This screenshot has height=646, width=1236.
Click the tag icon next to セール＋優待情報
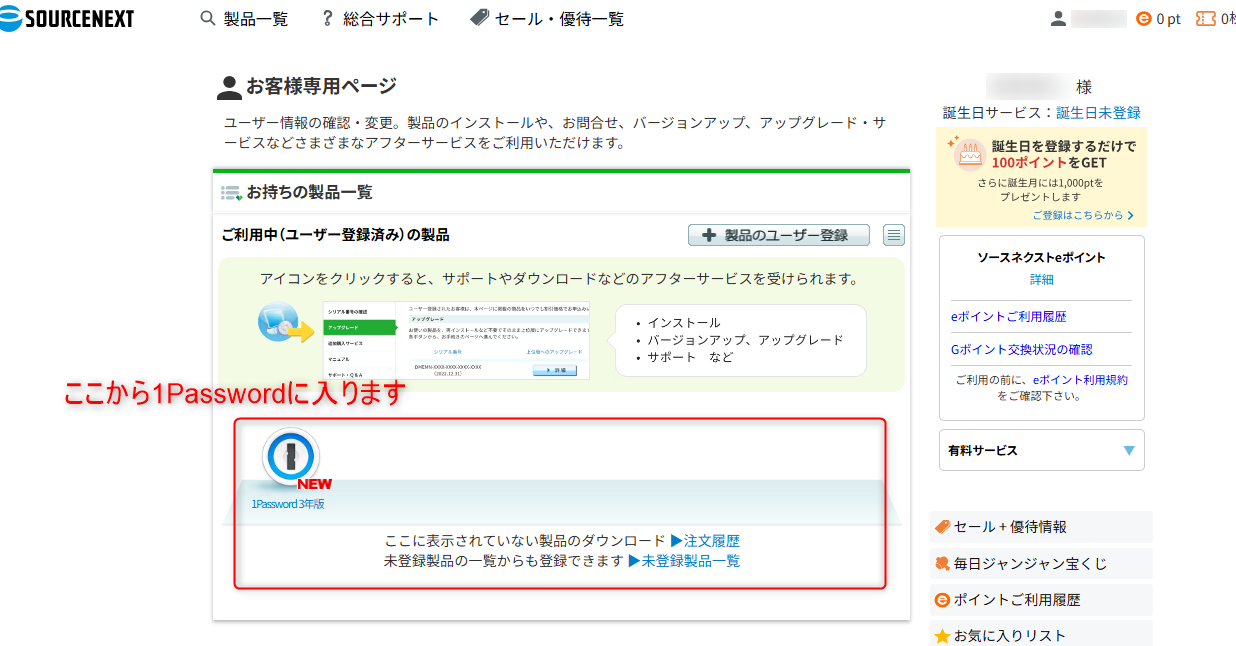(x=942, y=527)
